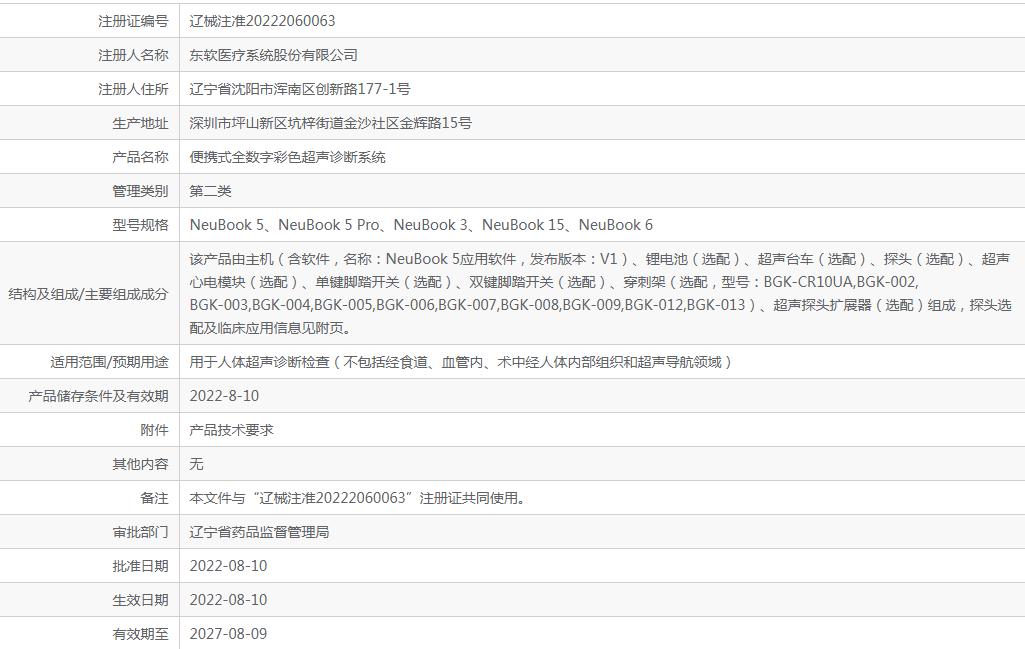Click product name 便携式全数字彩色超声诊断系统
1025x649 pixels.
click(x=288, y=157)
